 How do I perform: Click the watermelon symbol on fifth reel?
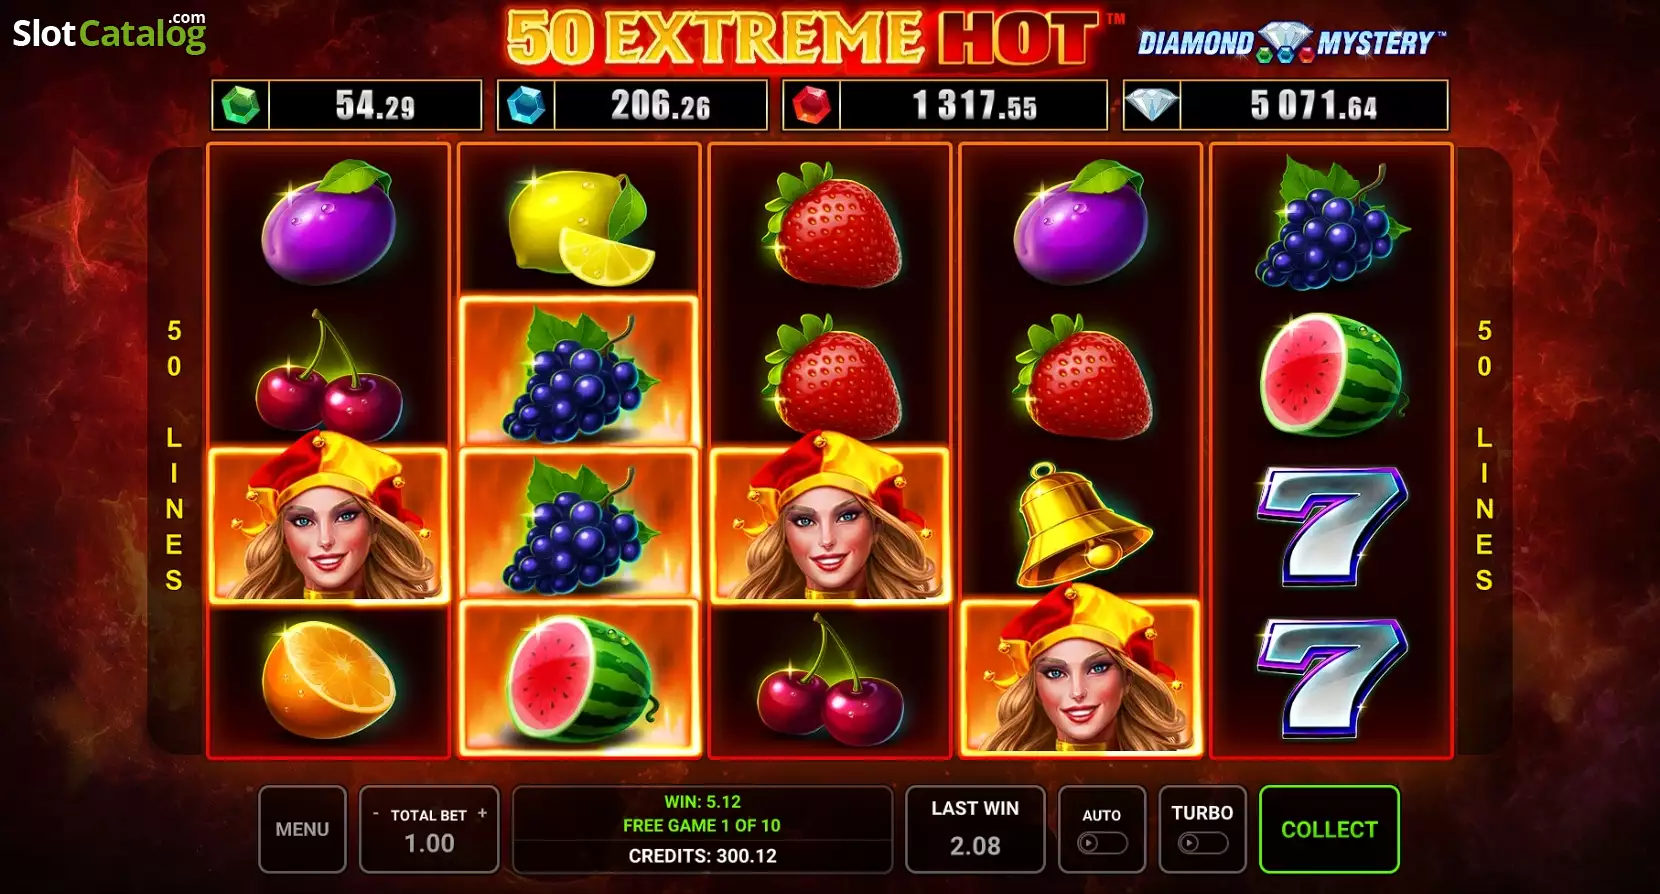tap(1331, 375)
